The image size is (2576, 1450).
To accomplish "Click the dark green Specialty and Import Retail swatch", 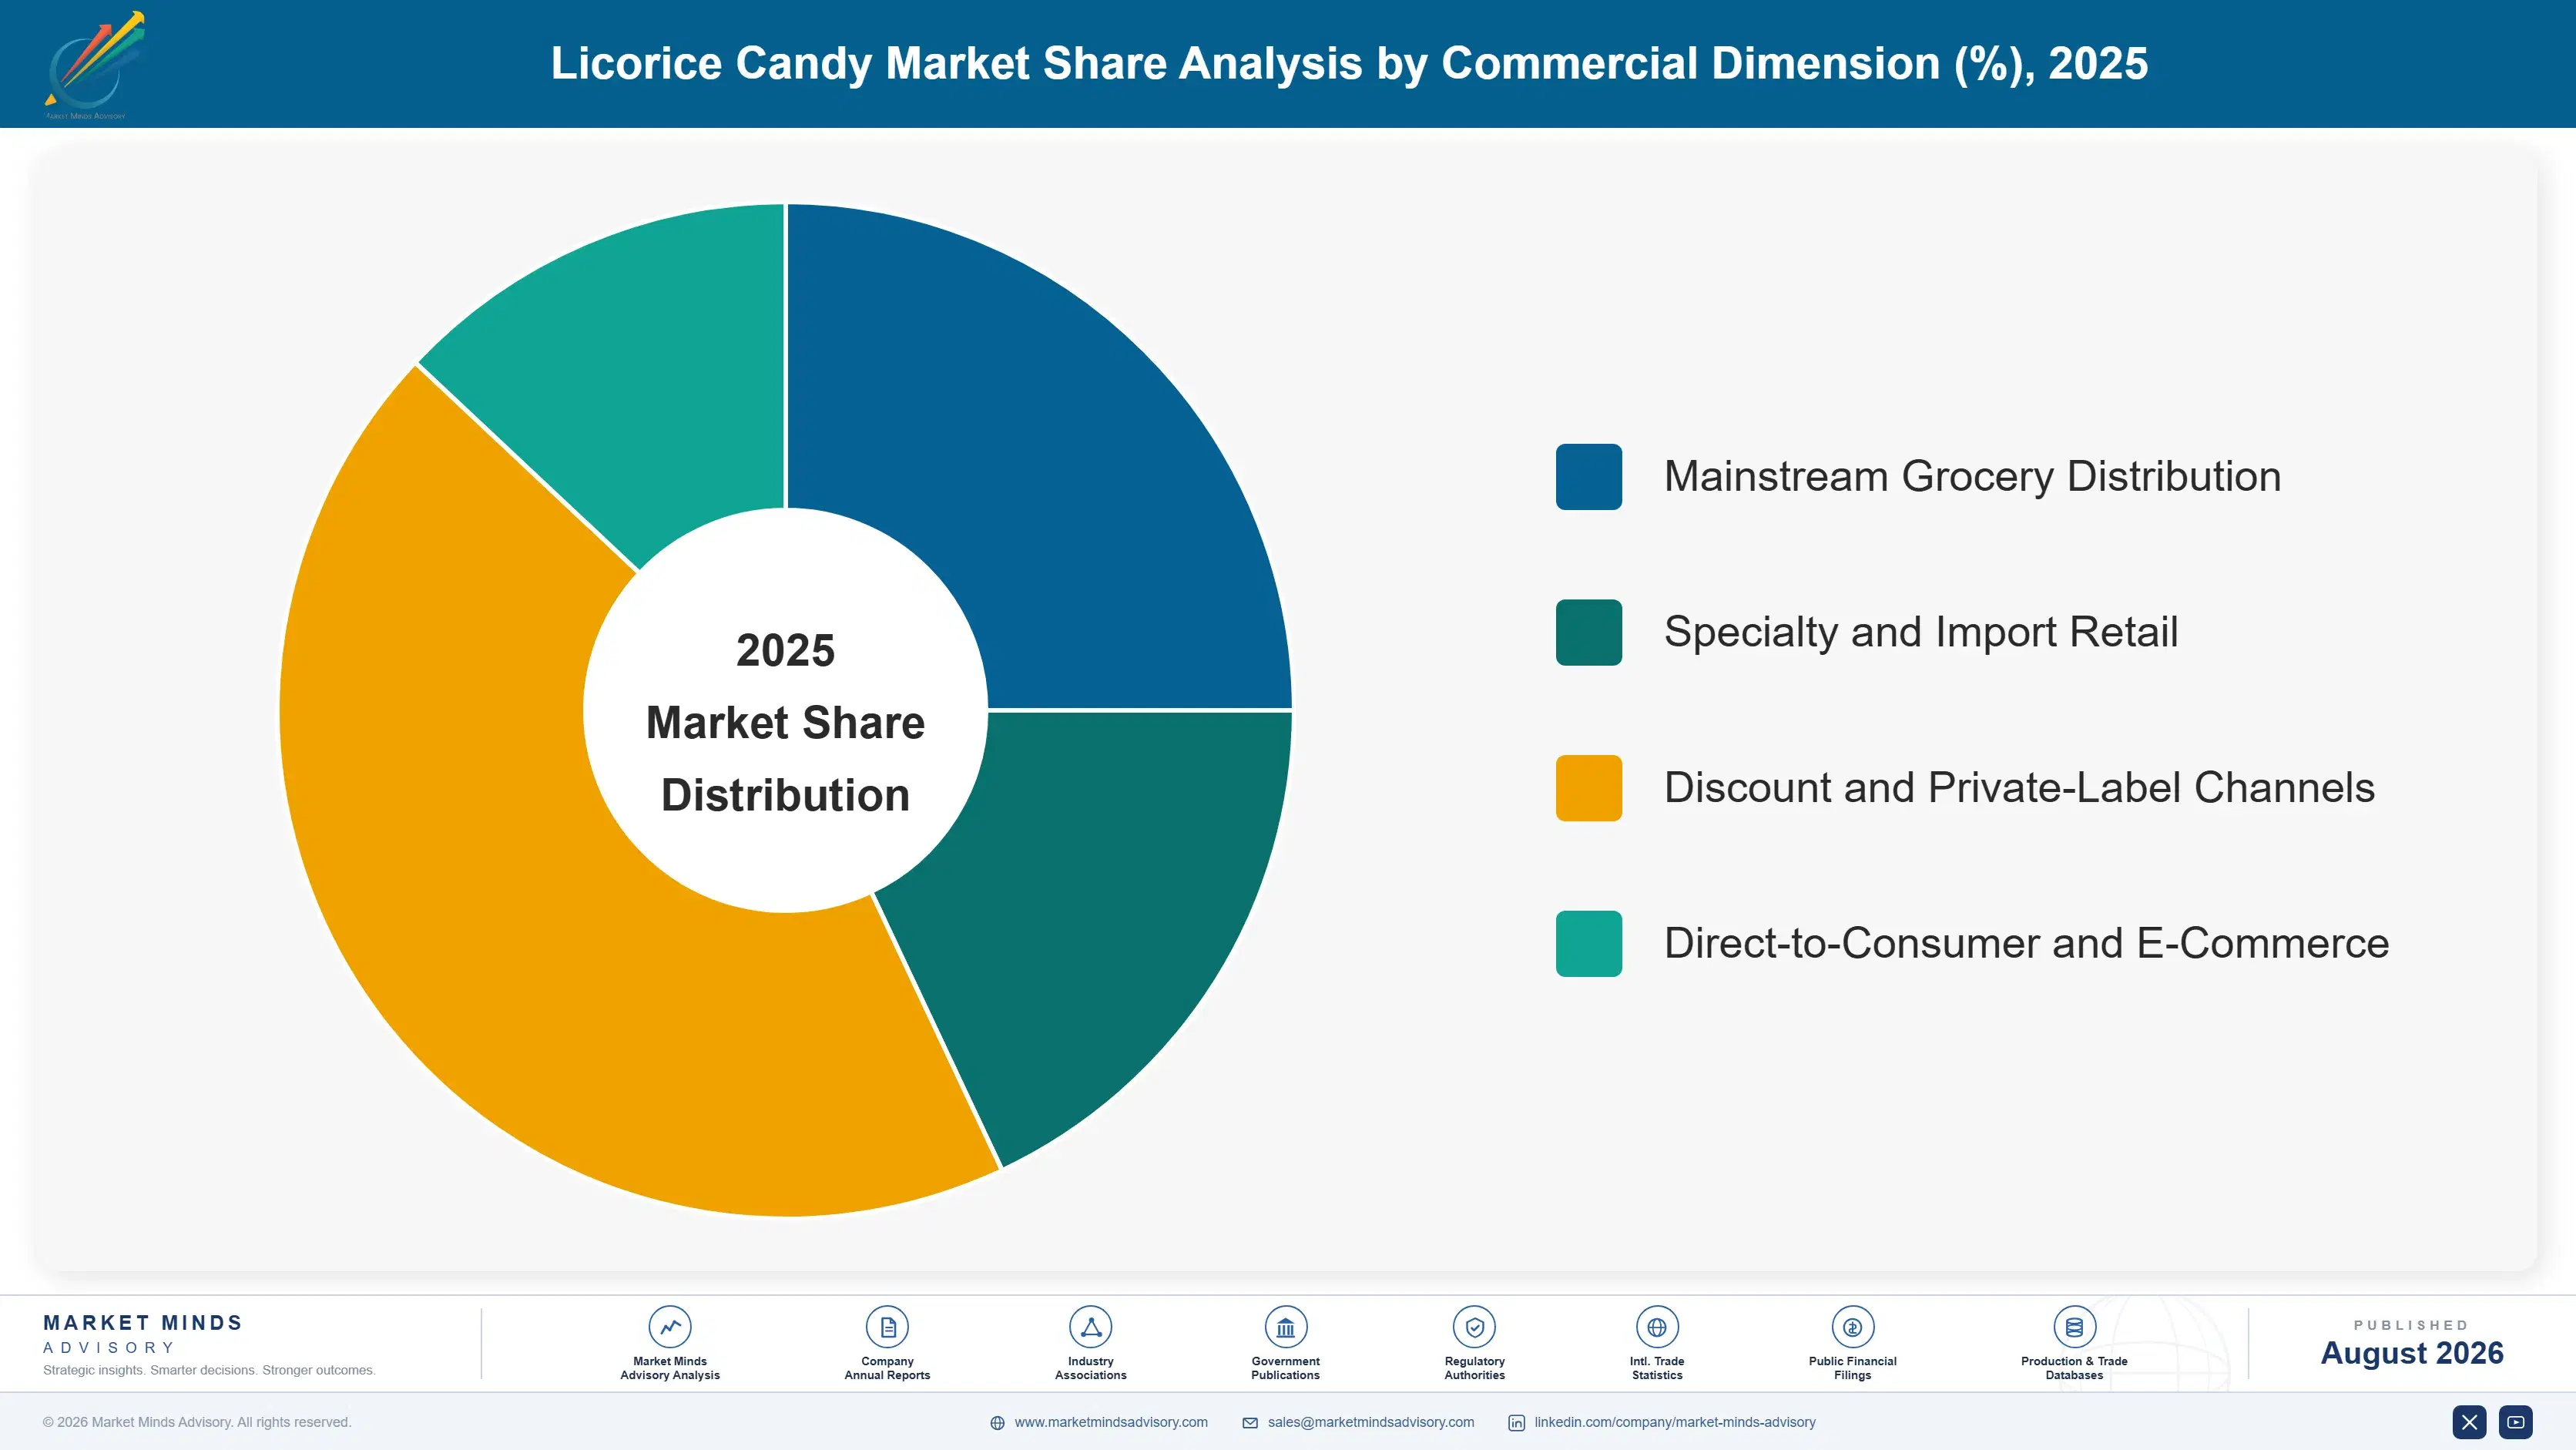I will (x=1588, y=632).
